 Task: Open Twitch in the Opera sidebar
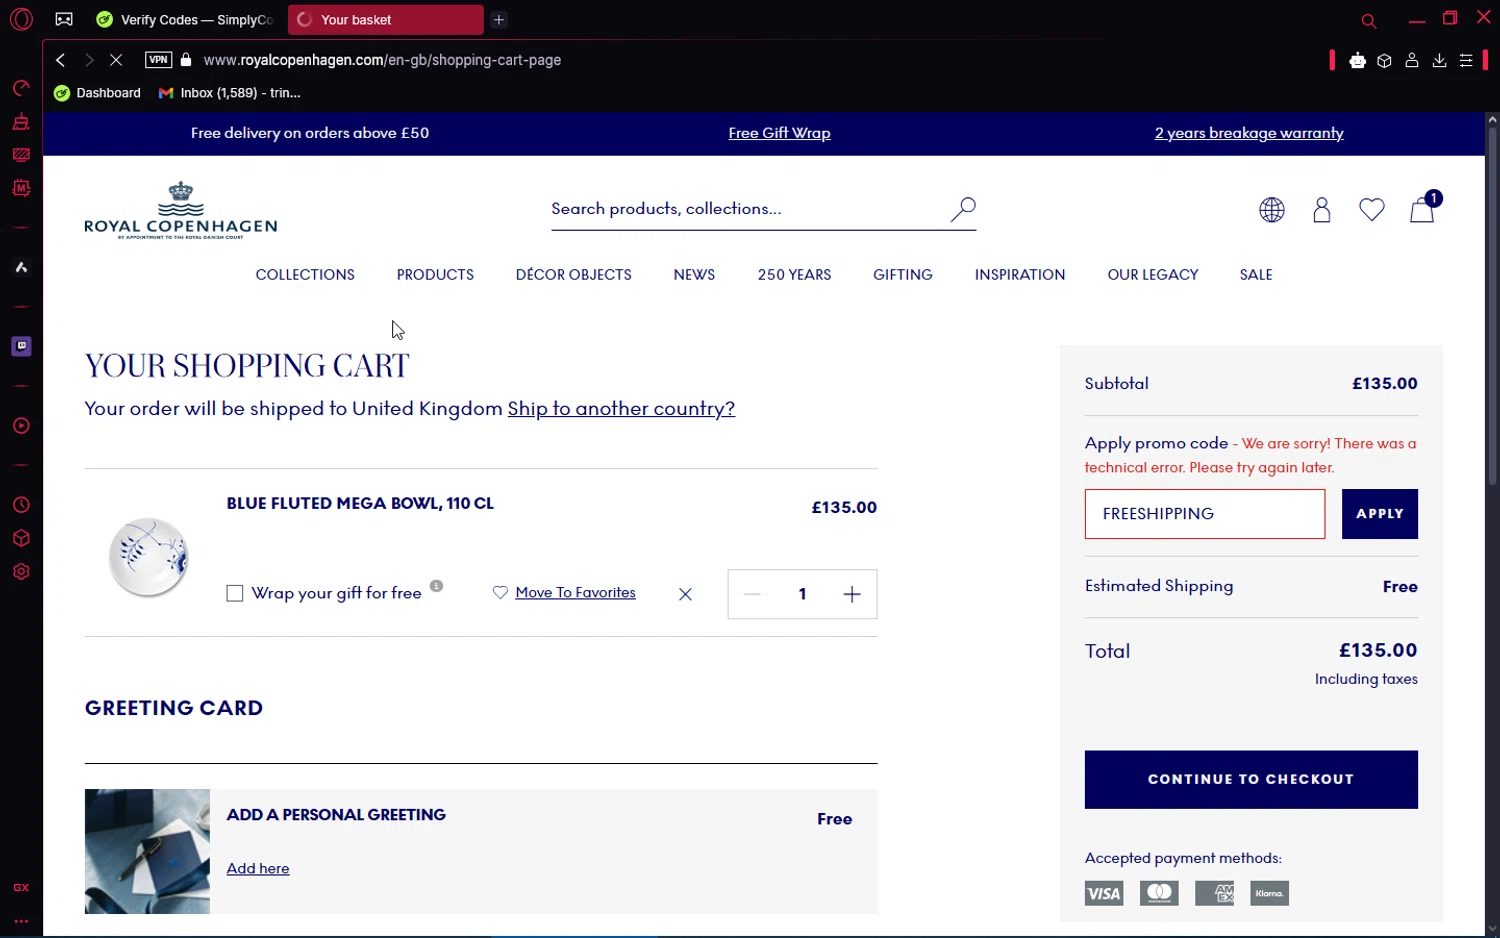point(21,346)
